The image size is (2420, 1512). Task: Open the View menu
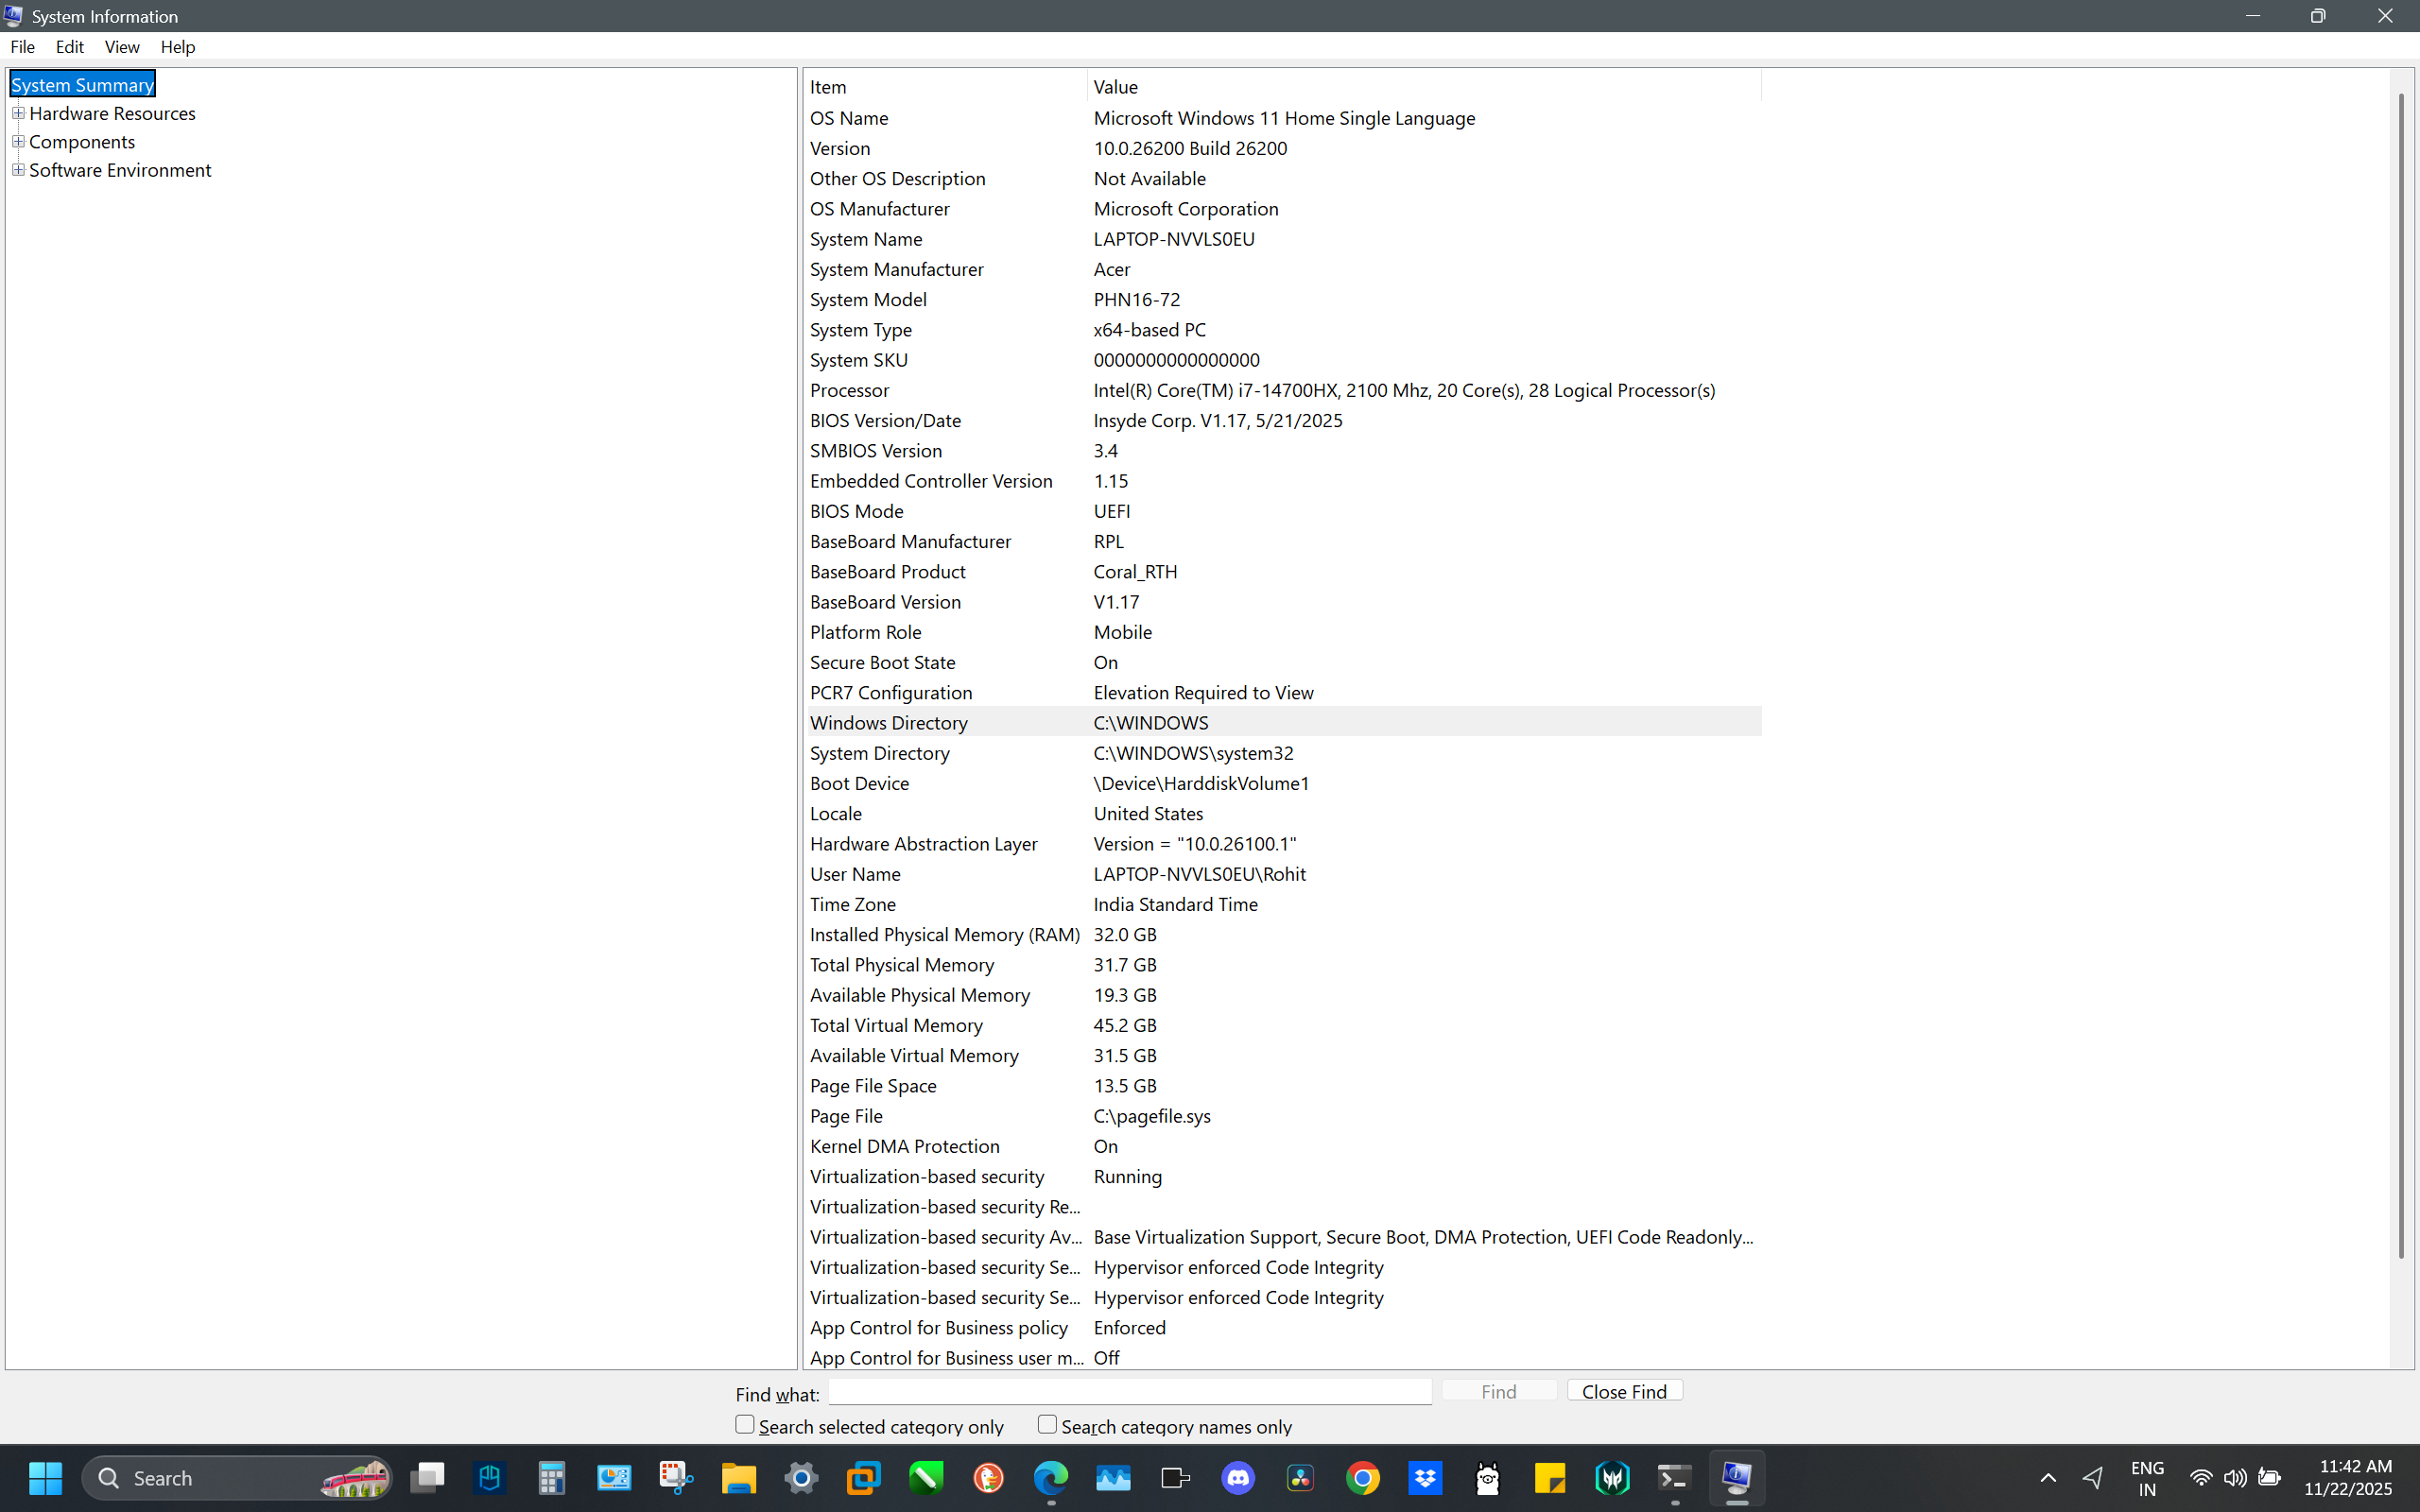pyautogui.click(x=121, y=47)
